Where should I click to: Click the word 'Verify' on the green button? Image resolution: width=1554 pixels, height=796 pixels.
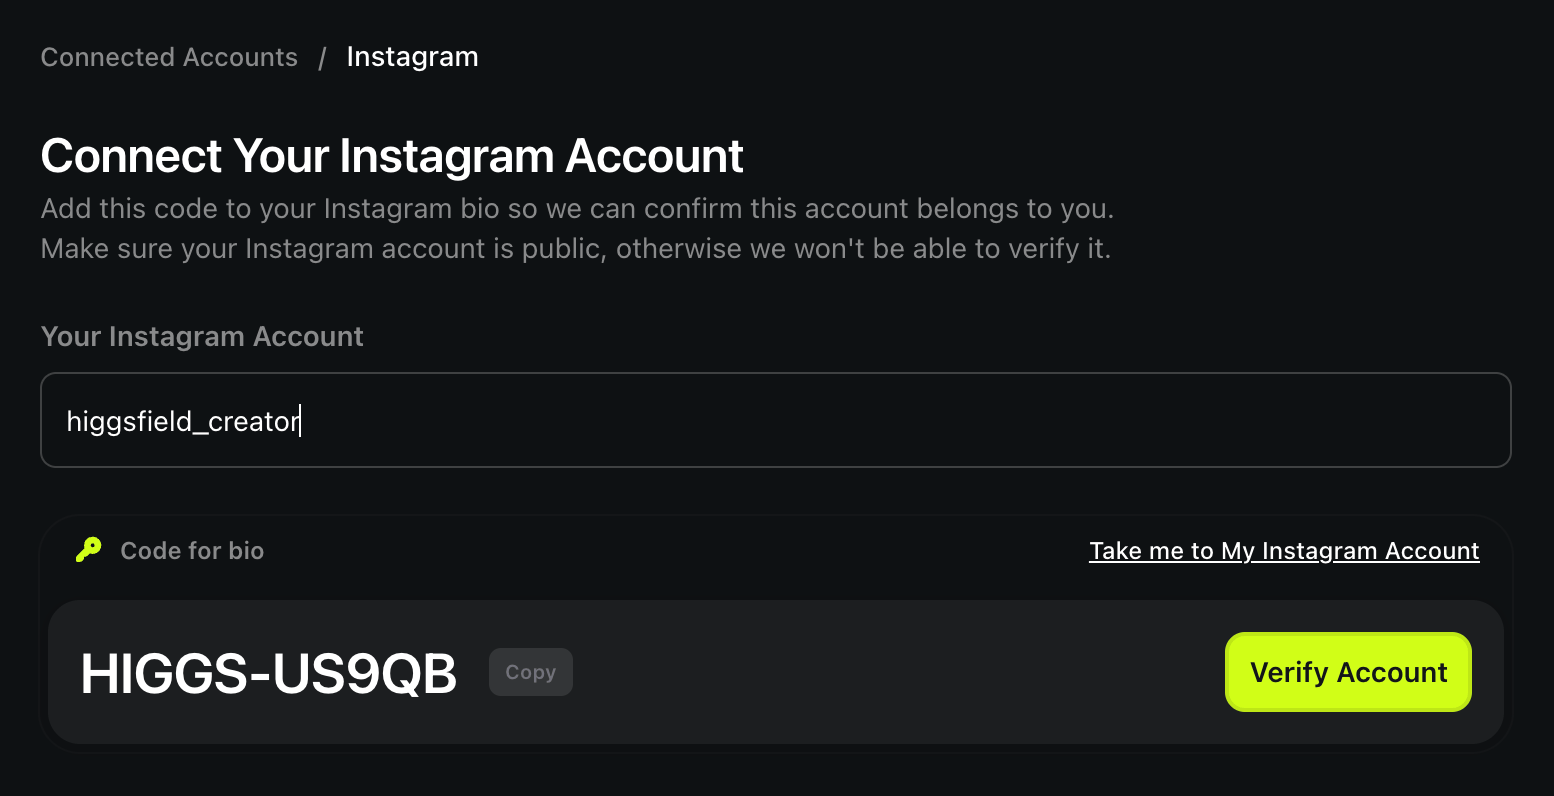point(1289,673)
